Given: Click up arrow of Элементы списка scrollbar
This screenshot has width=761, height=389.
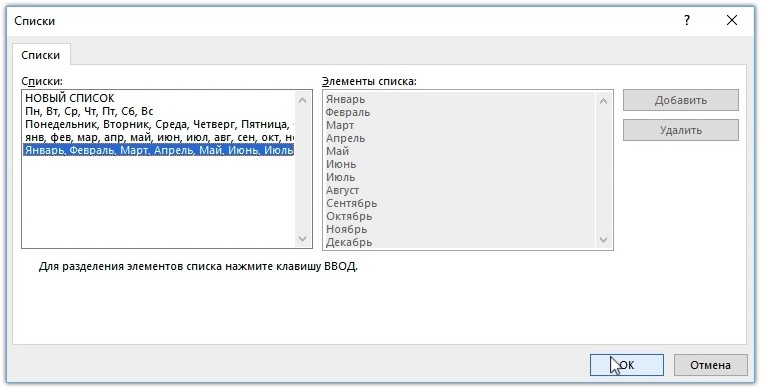Looking at the screenshot, I should click(603, 101).
